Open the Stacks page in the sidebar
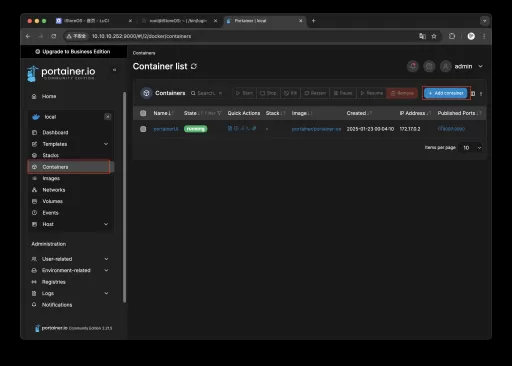Image resolution: width=512 pixels, height=366 pixels. [50, 155]
